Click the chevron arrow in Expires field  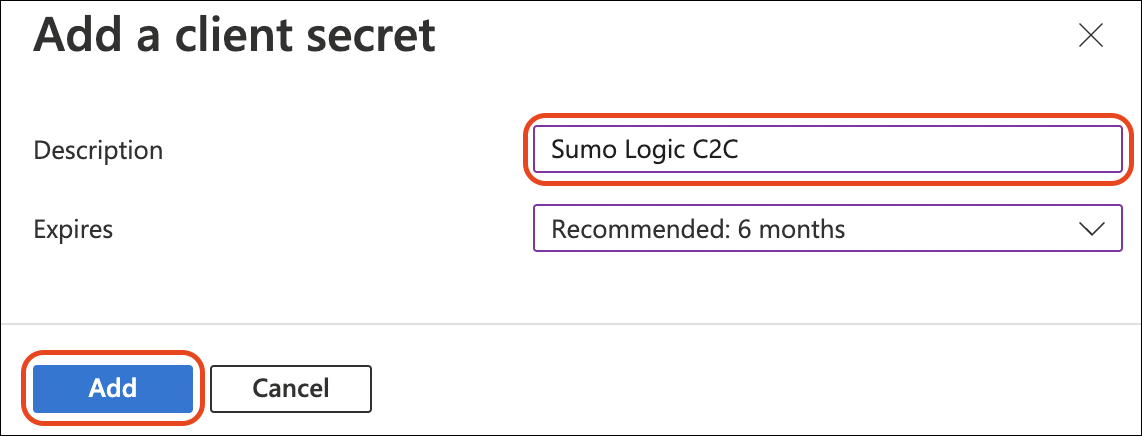1090,229
